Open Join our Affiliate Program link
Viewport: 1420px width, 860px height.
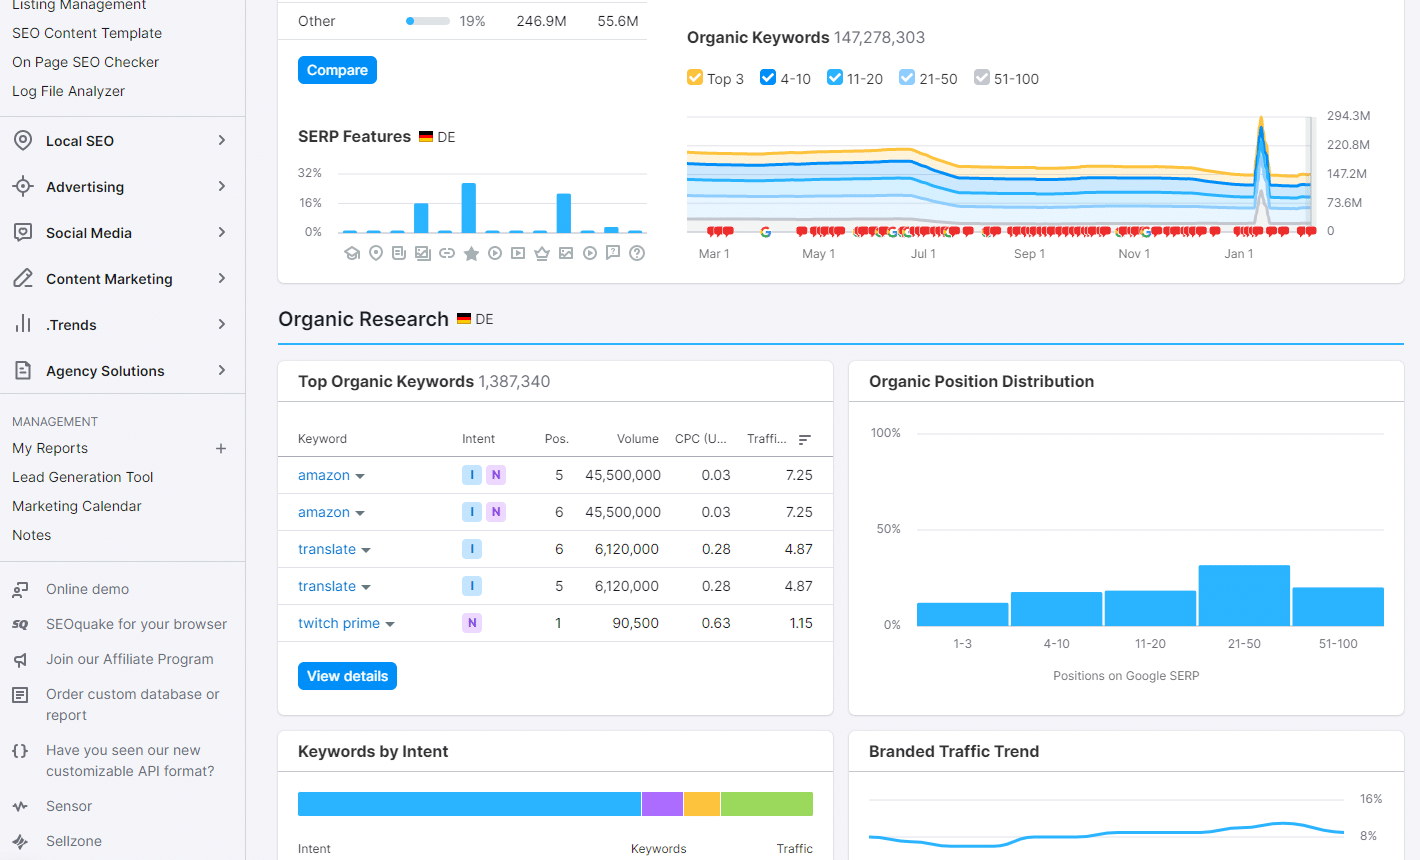coord(130,659)
